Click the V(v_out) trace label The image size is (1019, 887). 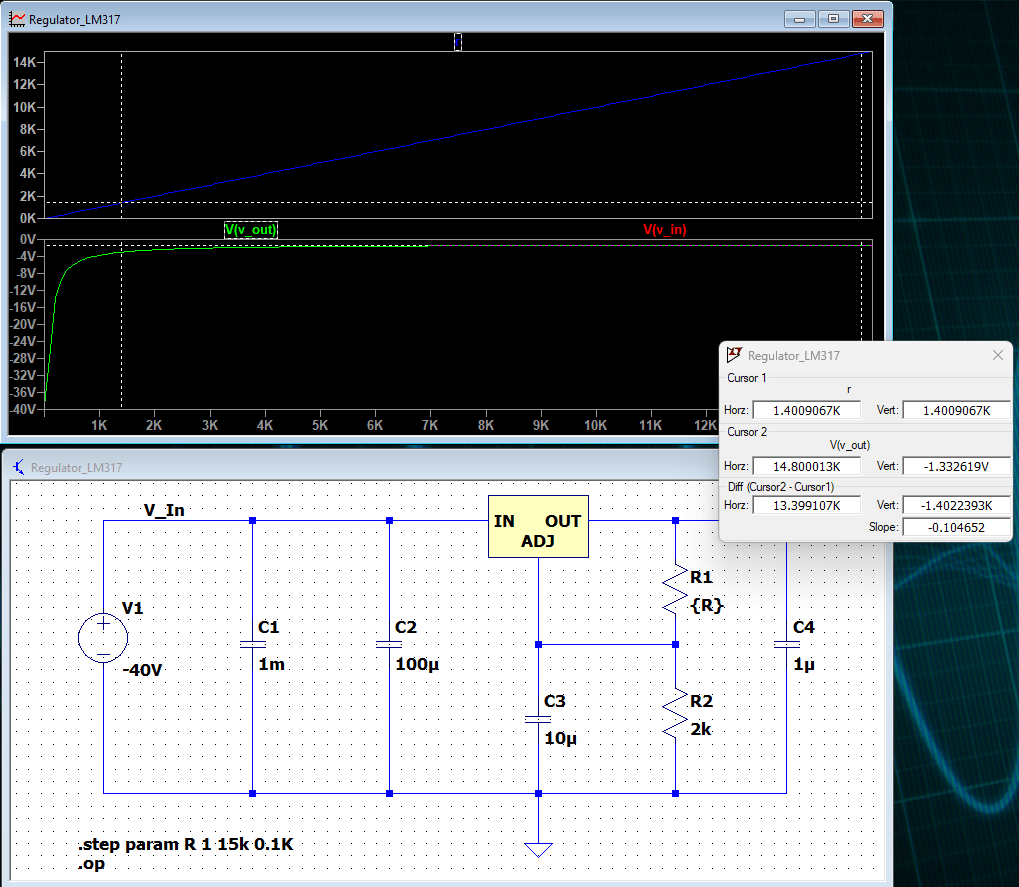pyautogui.click(x=251, y=229)
